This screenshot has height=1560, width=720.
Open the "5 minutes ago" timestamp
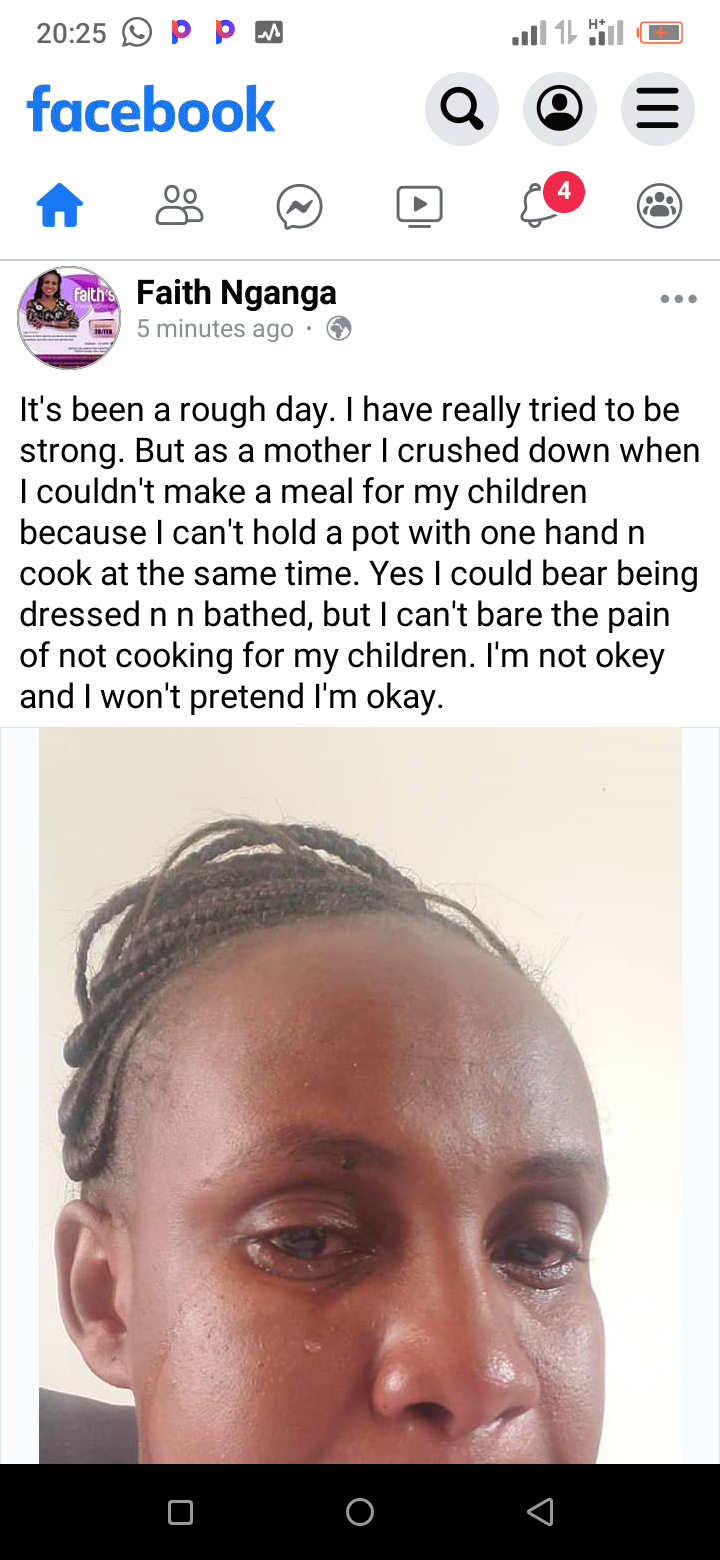pyautogui.click(x=215, y=329)
